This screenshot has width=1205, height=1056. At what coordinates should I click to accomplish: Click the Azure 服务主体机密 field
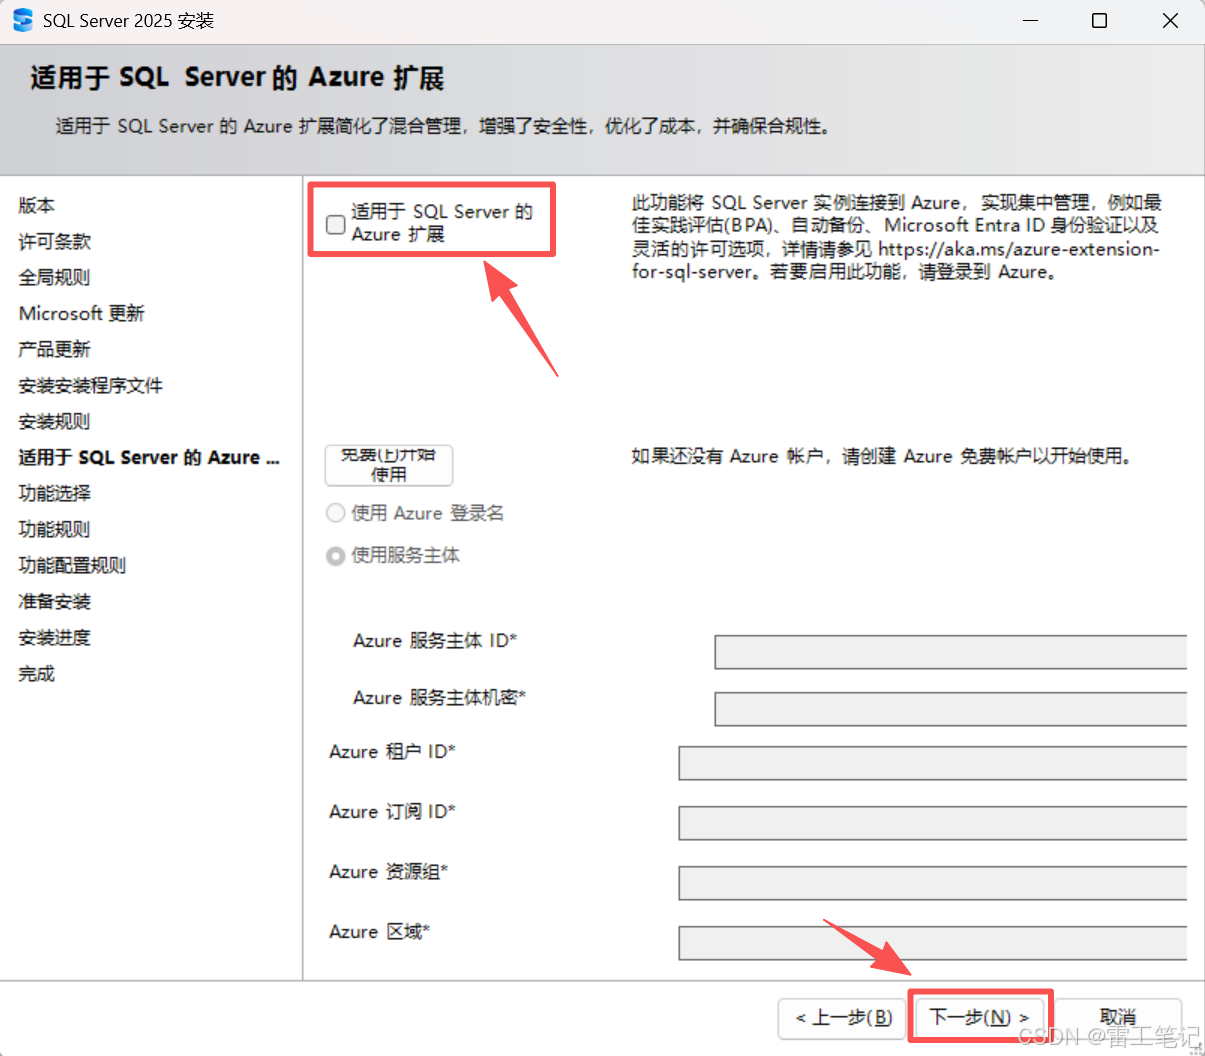click(951, 709)
